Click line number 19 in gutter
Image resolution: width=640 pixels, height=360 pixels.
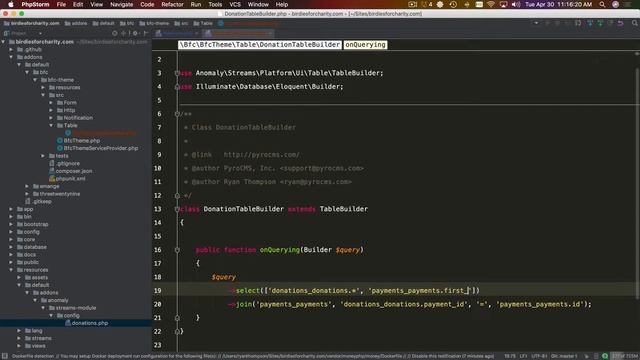[x=158, y=291]
